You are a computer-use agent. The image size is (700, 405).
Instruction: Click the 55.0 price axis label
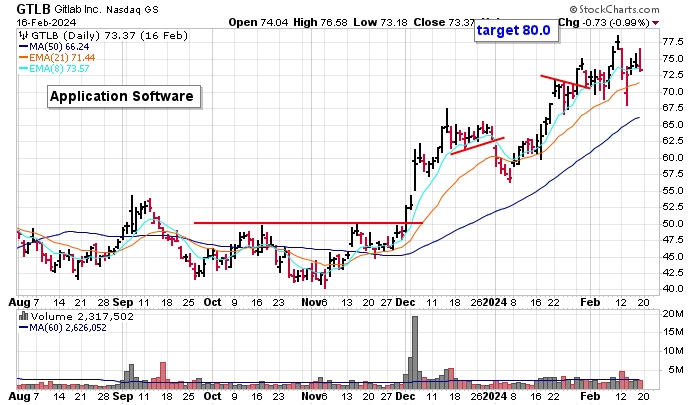pos(673,191)
